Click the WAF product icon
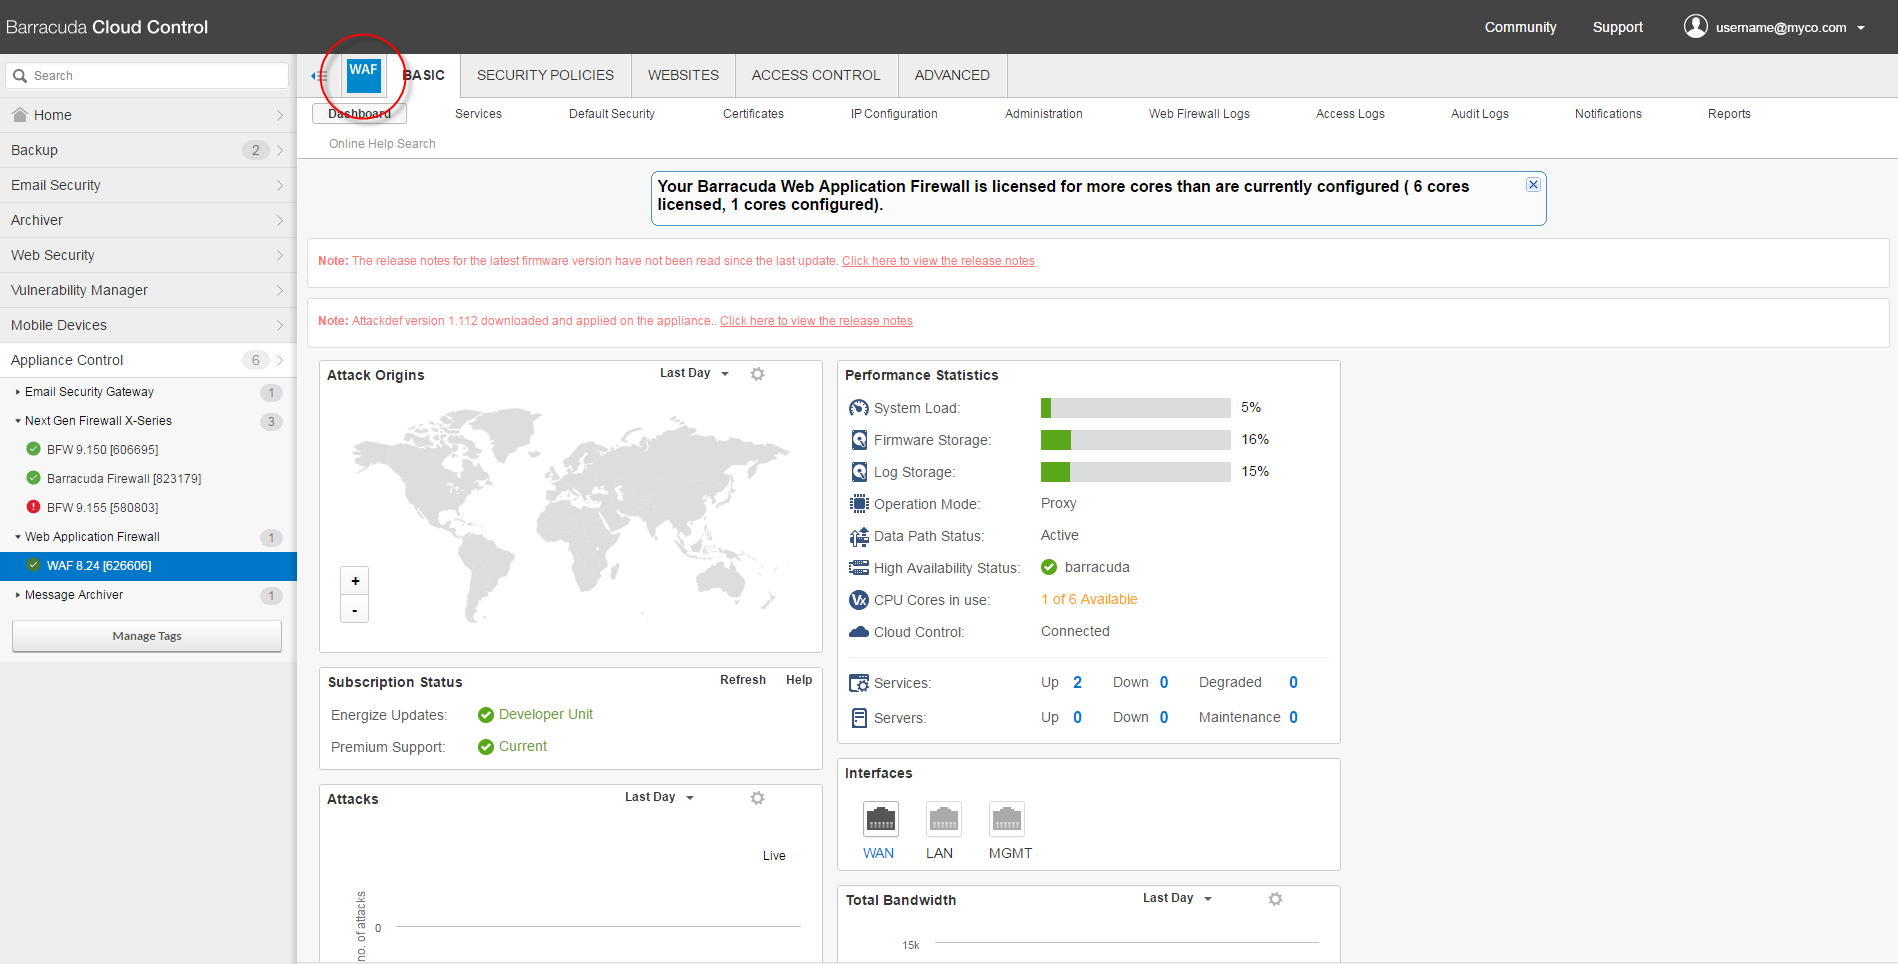The width and height of the screenshot is (1898, 964). point(364,75)
